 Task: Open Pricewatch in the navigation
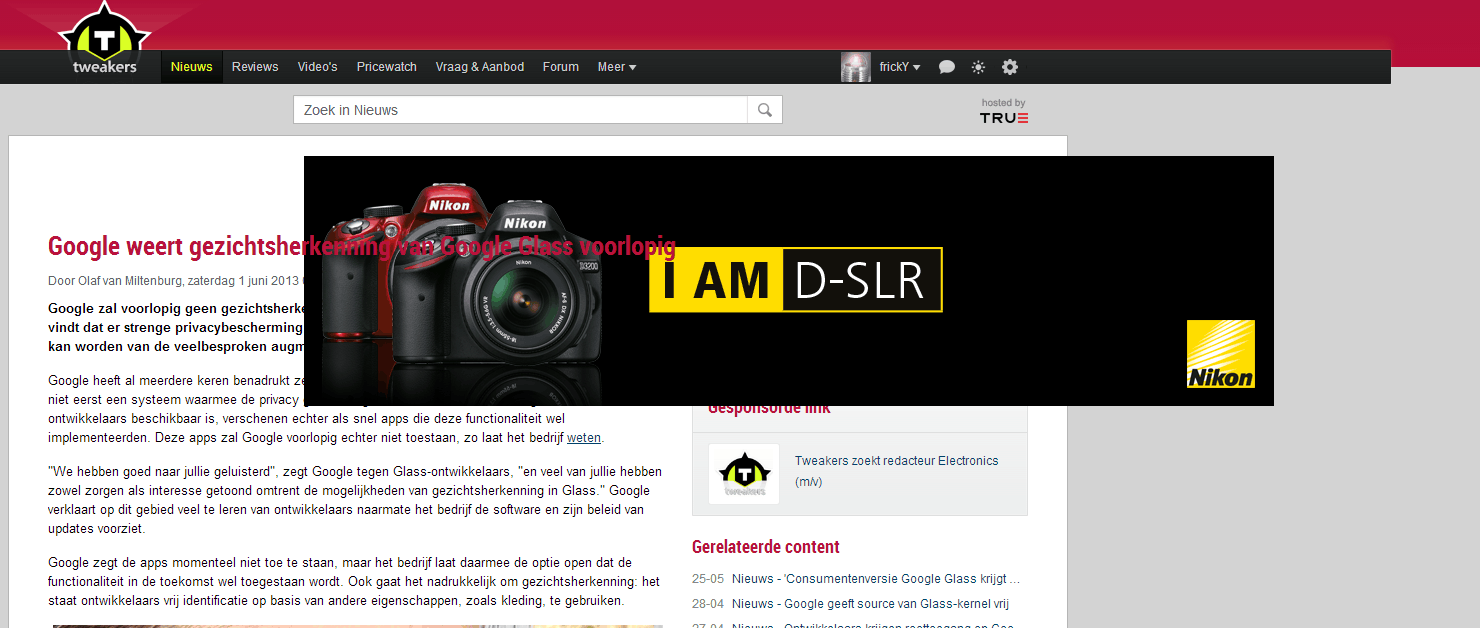(x=386, y=67)
